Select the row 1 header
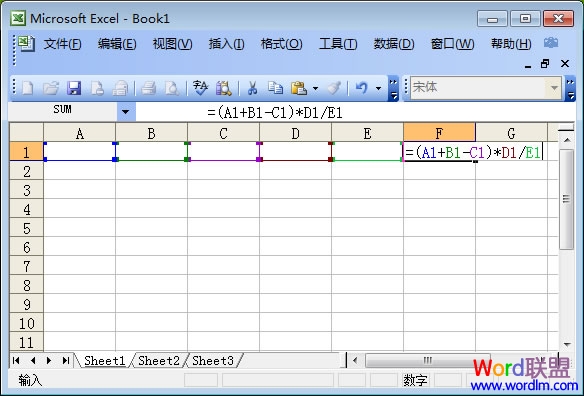The height and width of the screenshot is (396, 584). 26,152
